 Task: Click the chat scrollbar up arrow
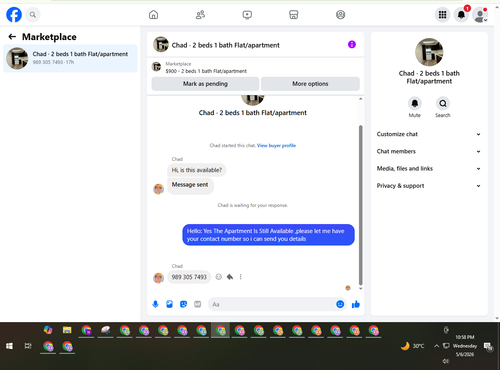(x=360, y=99)
